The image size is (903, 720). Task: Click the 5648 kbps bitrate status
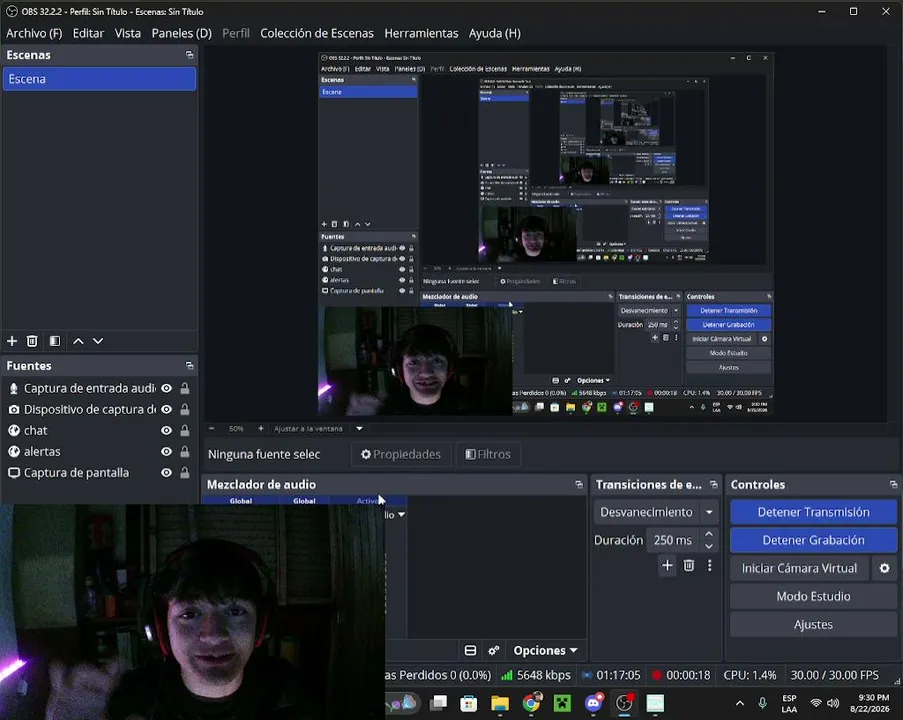click(x=536, y=675)
